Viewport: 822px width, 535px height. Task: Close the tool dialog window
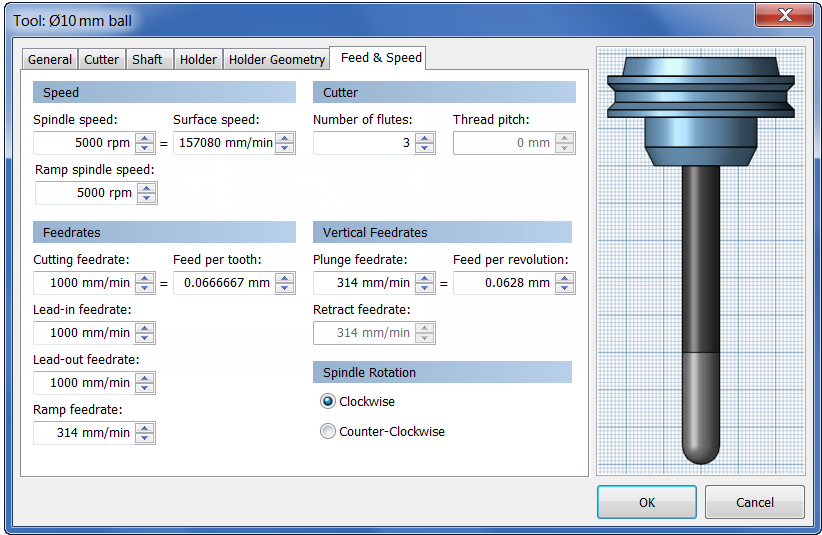pyautogui.click(x=784, y=15)
